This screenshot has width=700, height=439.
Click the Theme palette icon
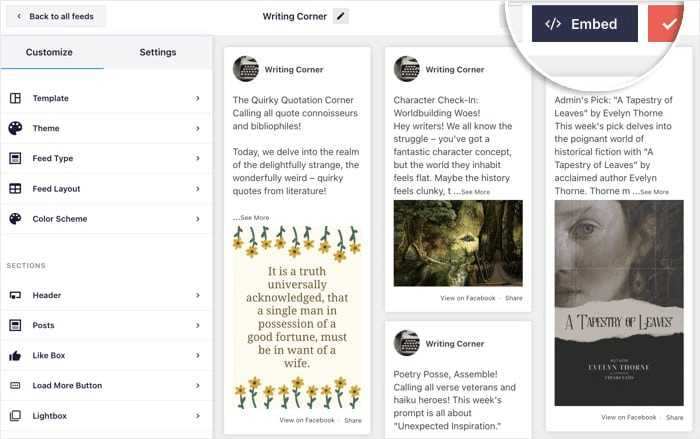pyautogui.click(x=15, y=128)
